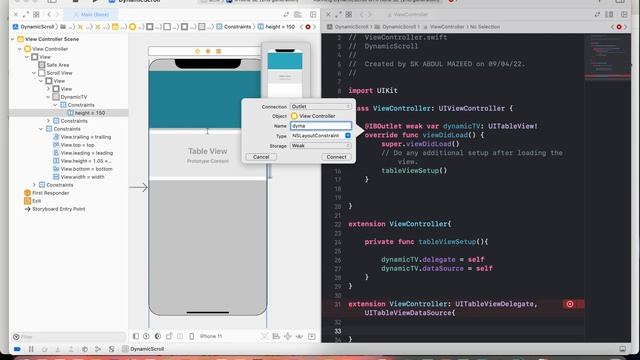Select the Main (Base) storyboard tab
This screenshot has height=360, width=640.
pos(91,14)
